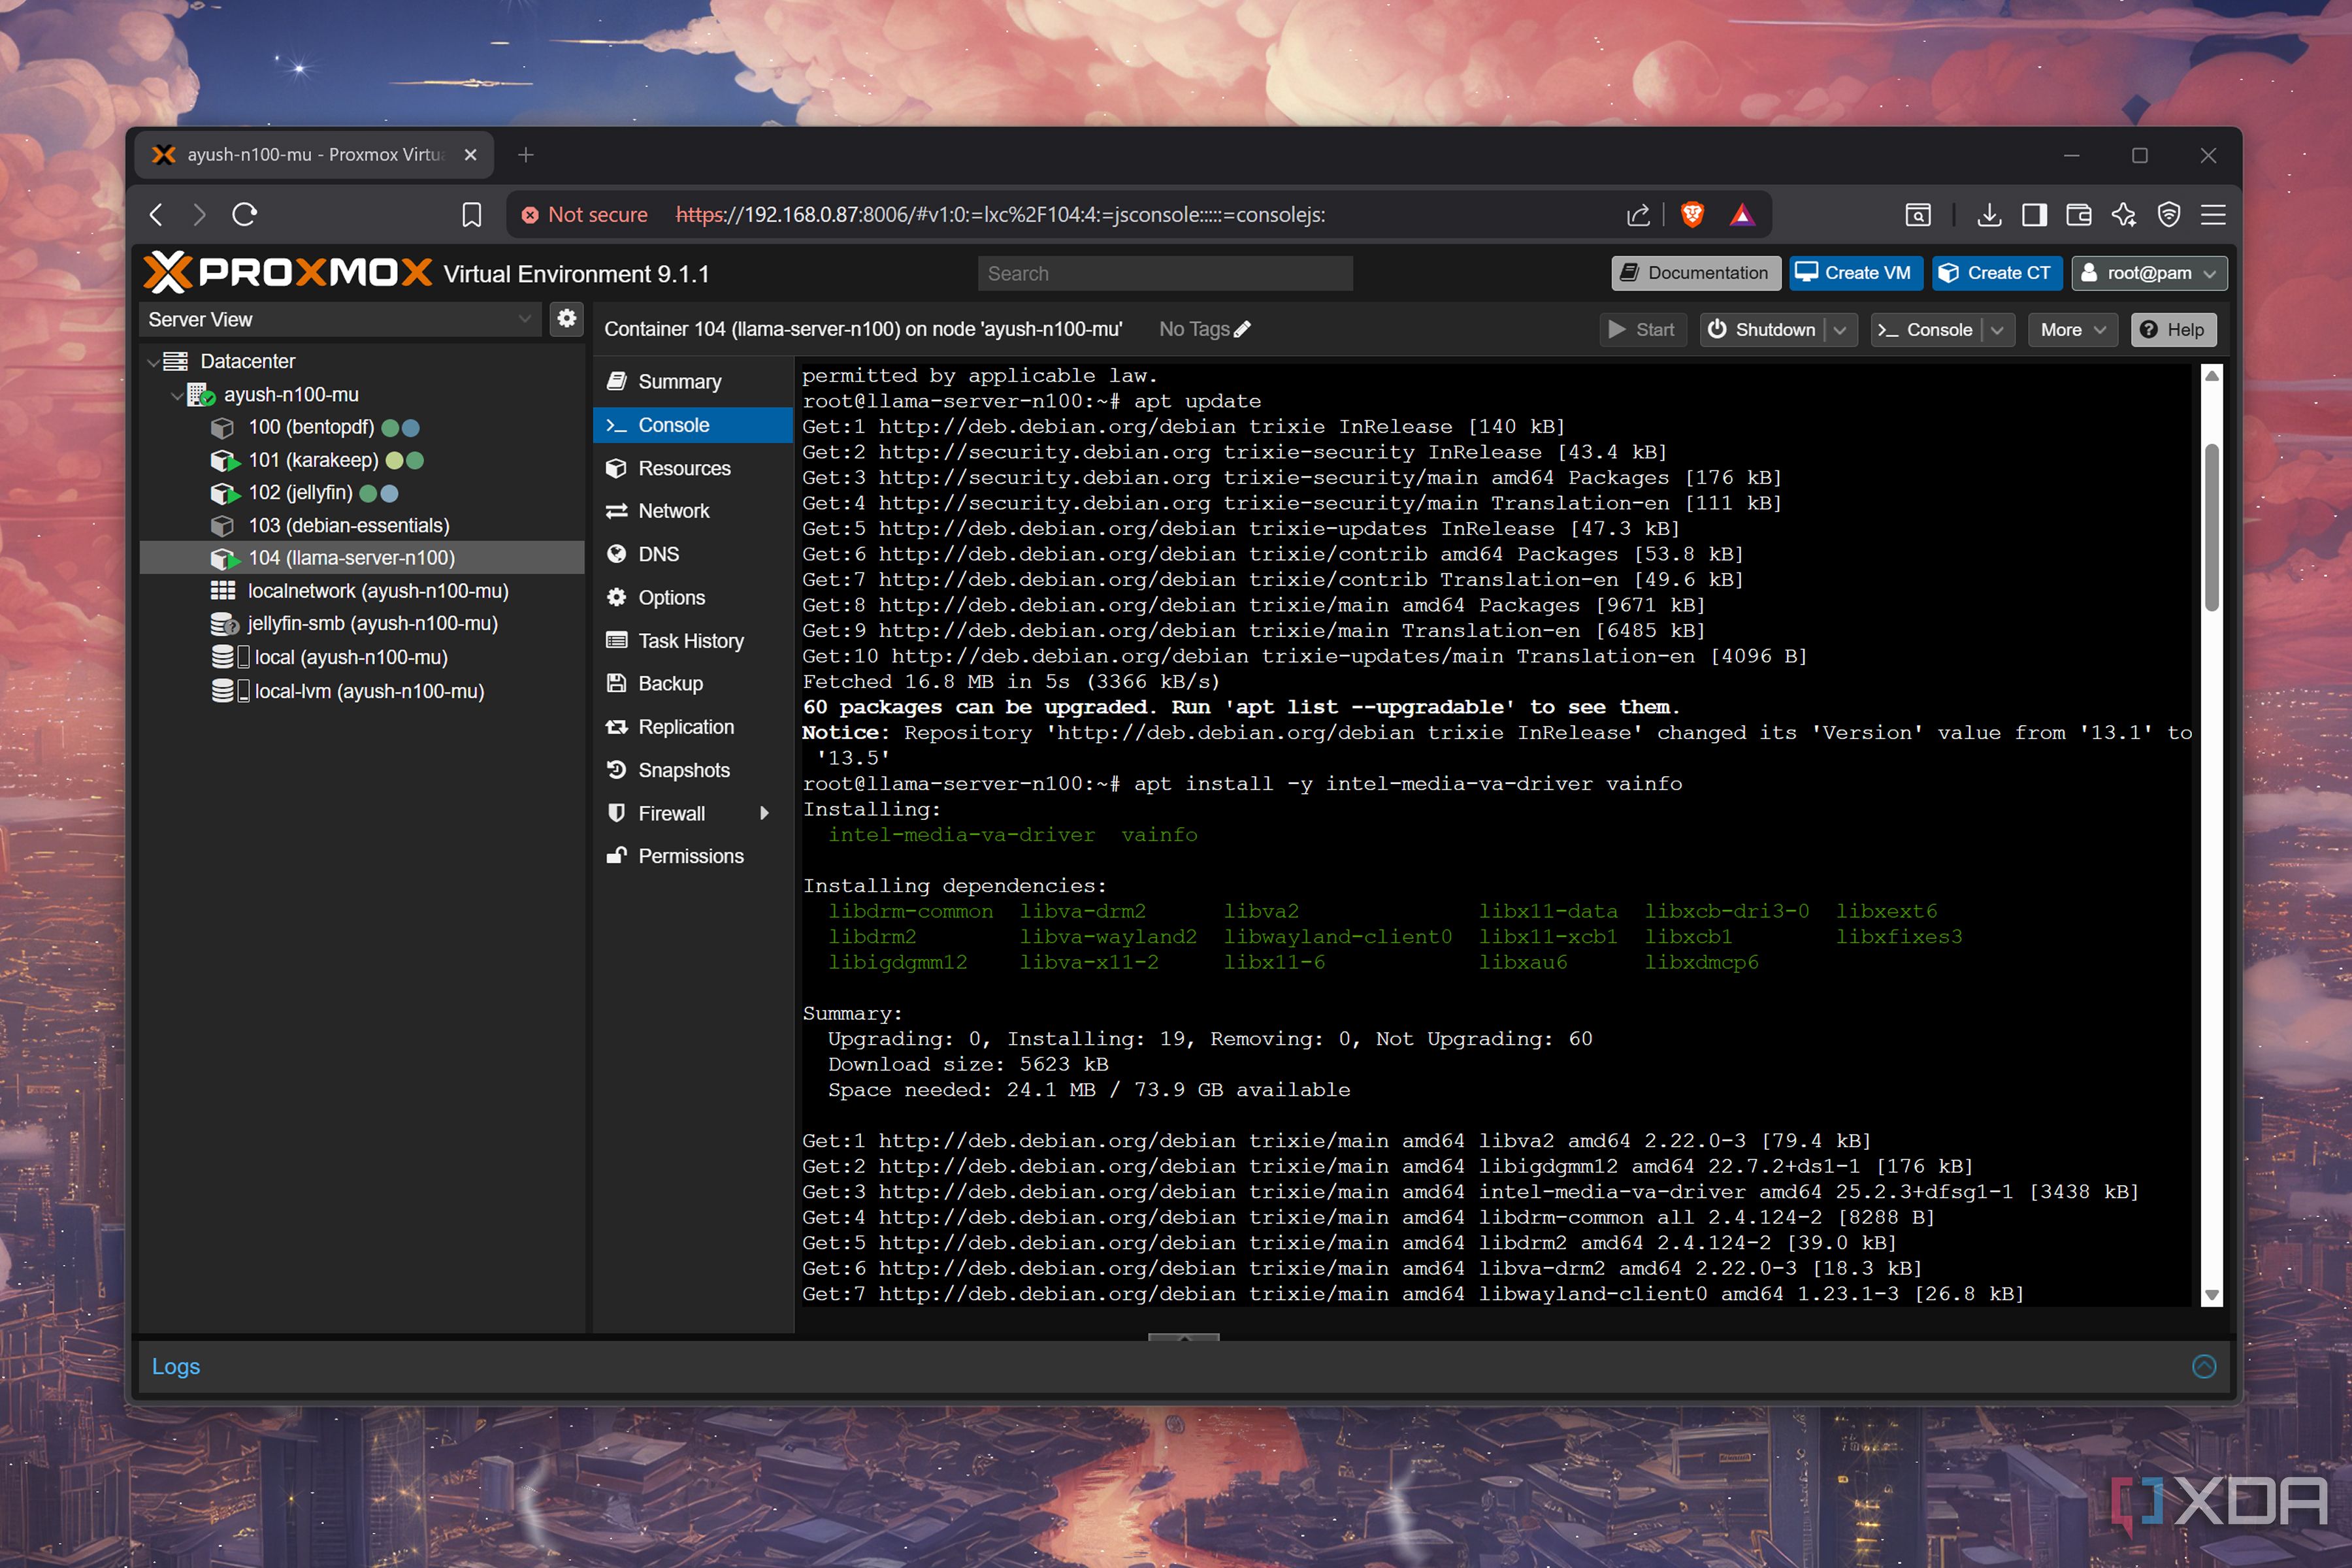
Task: Expand the Logs panel circle arrow
Action: 2204,1366
